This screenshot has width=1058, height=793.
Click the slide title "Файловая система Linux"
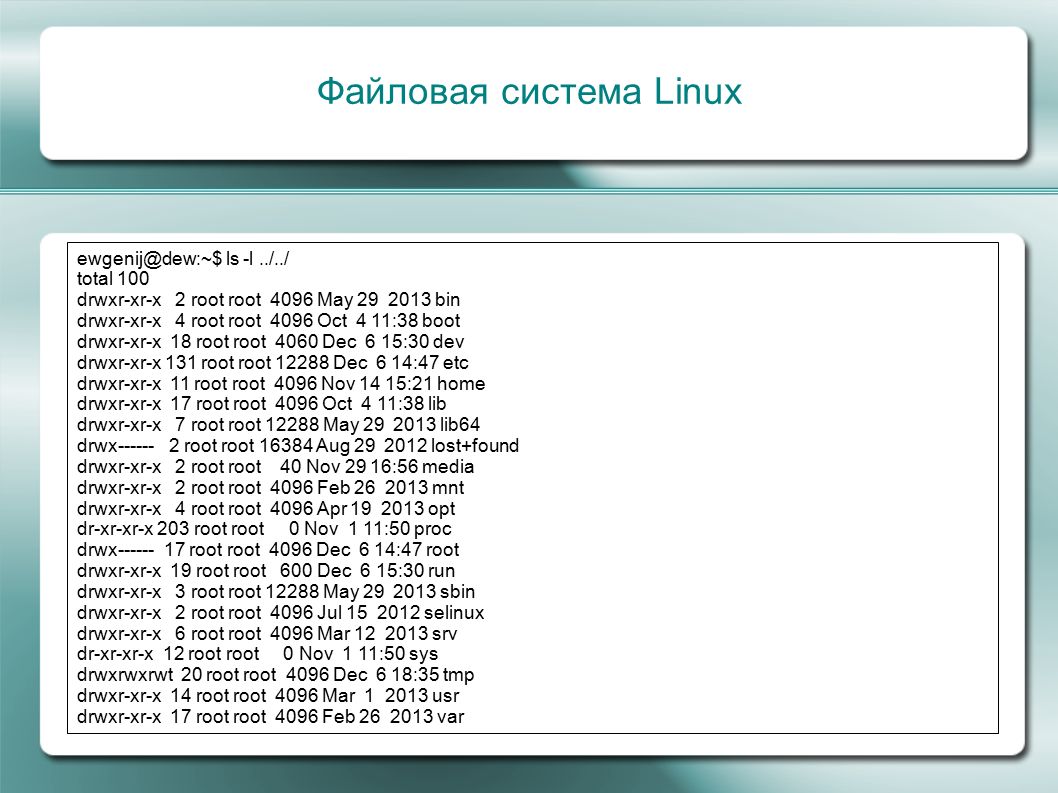[529, 91]
